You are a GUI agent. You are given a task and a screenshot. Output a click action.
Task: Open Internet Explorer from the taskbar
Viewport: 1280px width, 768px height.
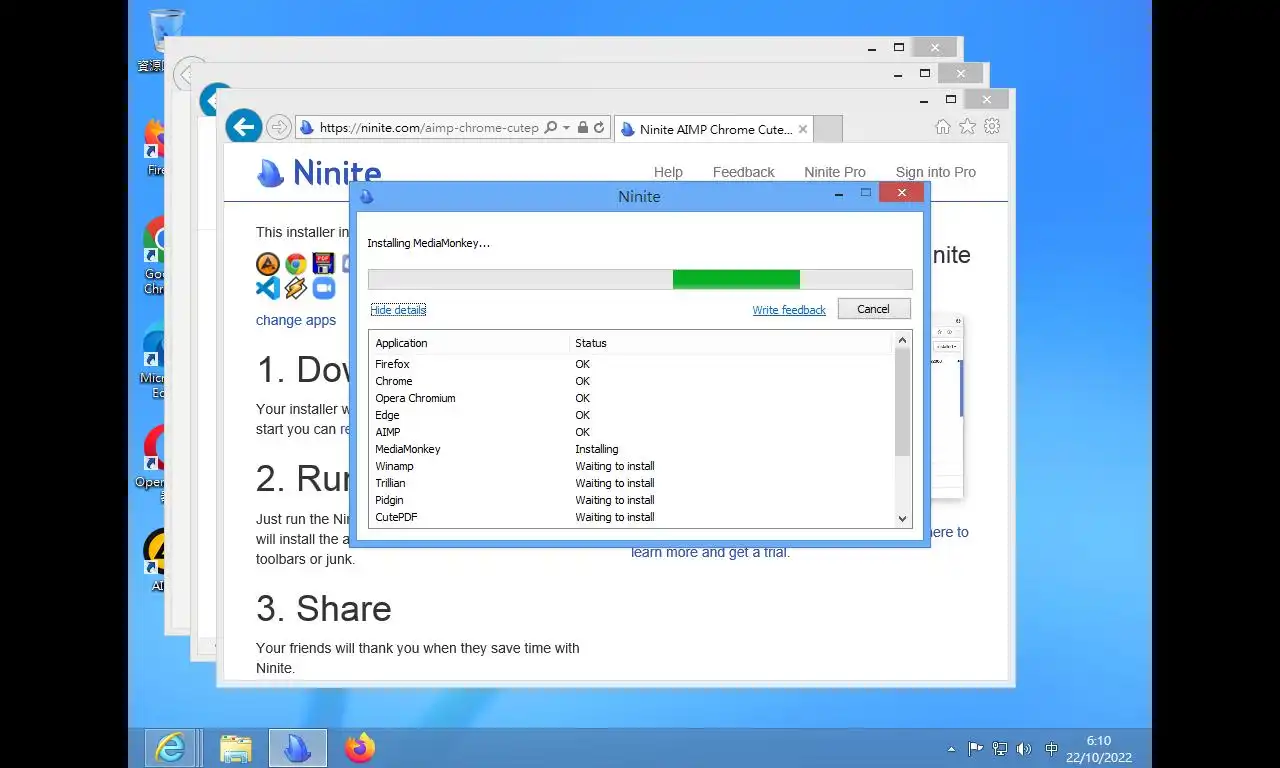(x=171, y=748)
